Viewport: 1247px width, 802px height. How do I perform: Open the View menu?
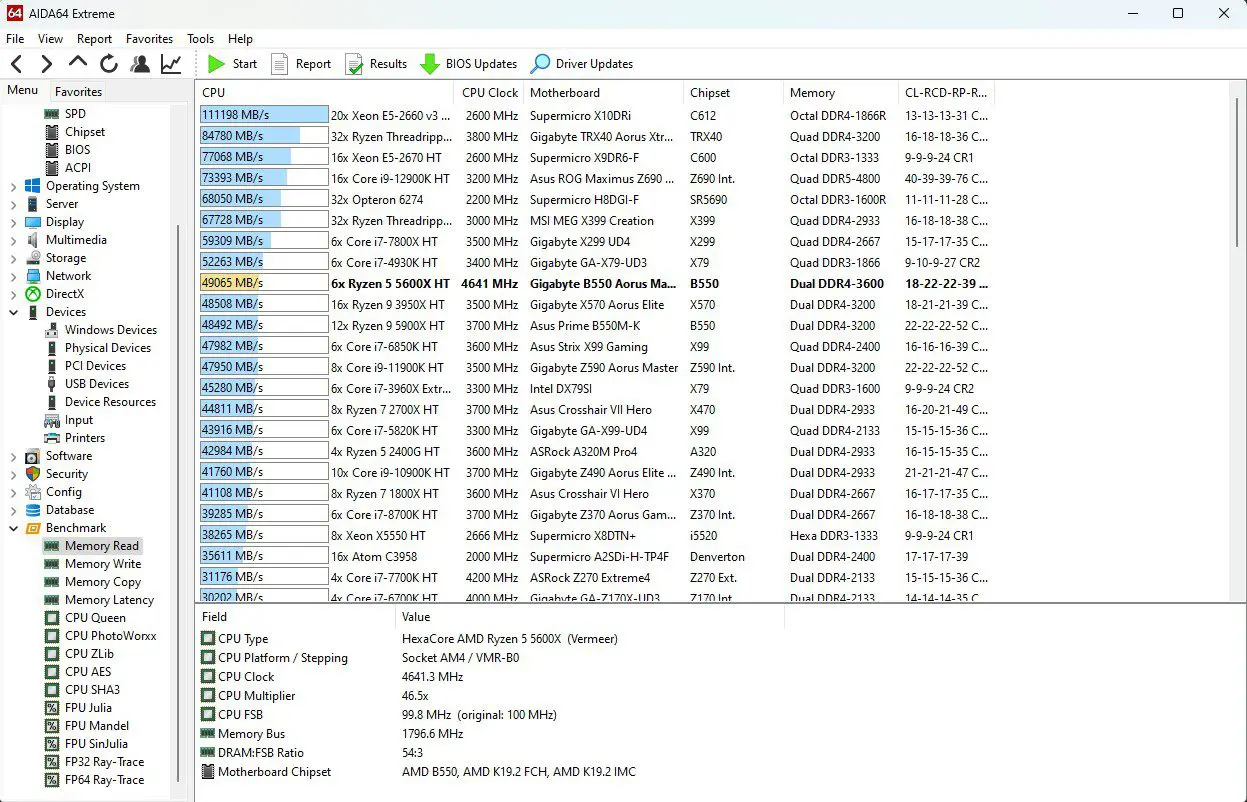point(50,39)
